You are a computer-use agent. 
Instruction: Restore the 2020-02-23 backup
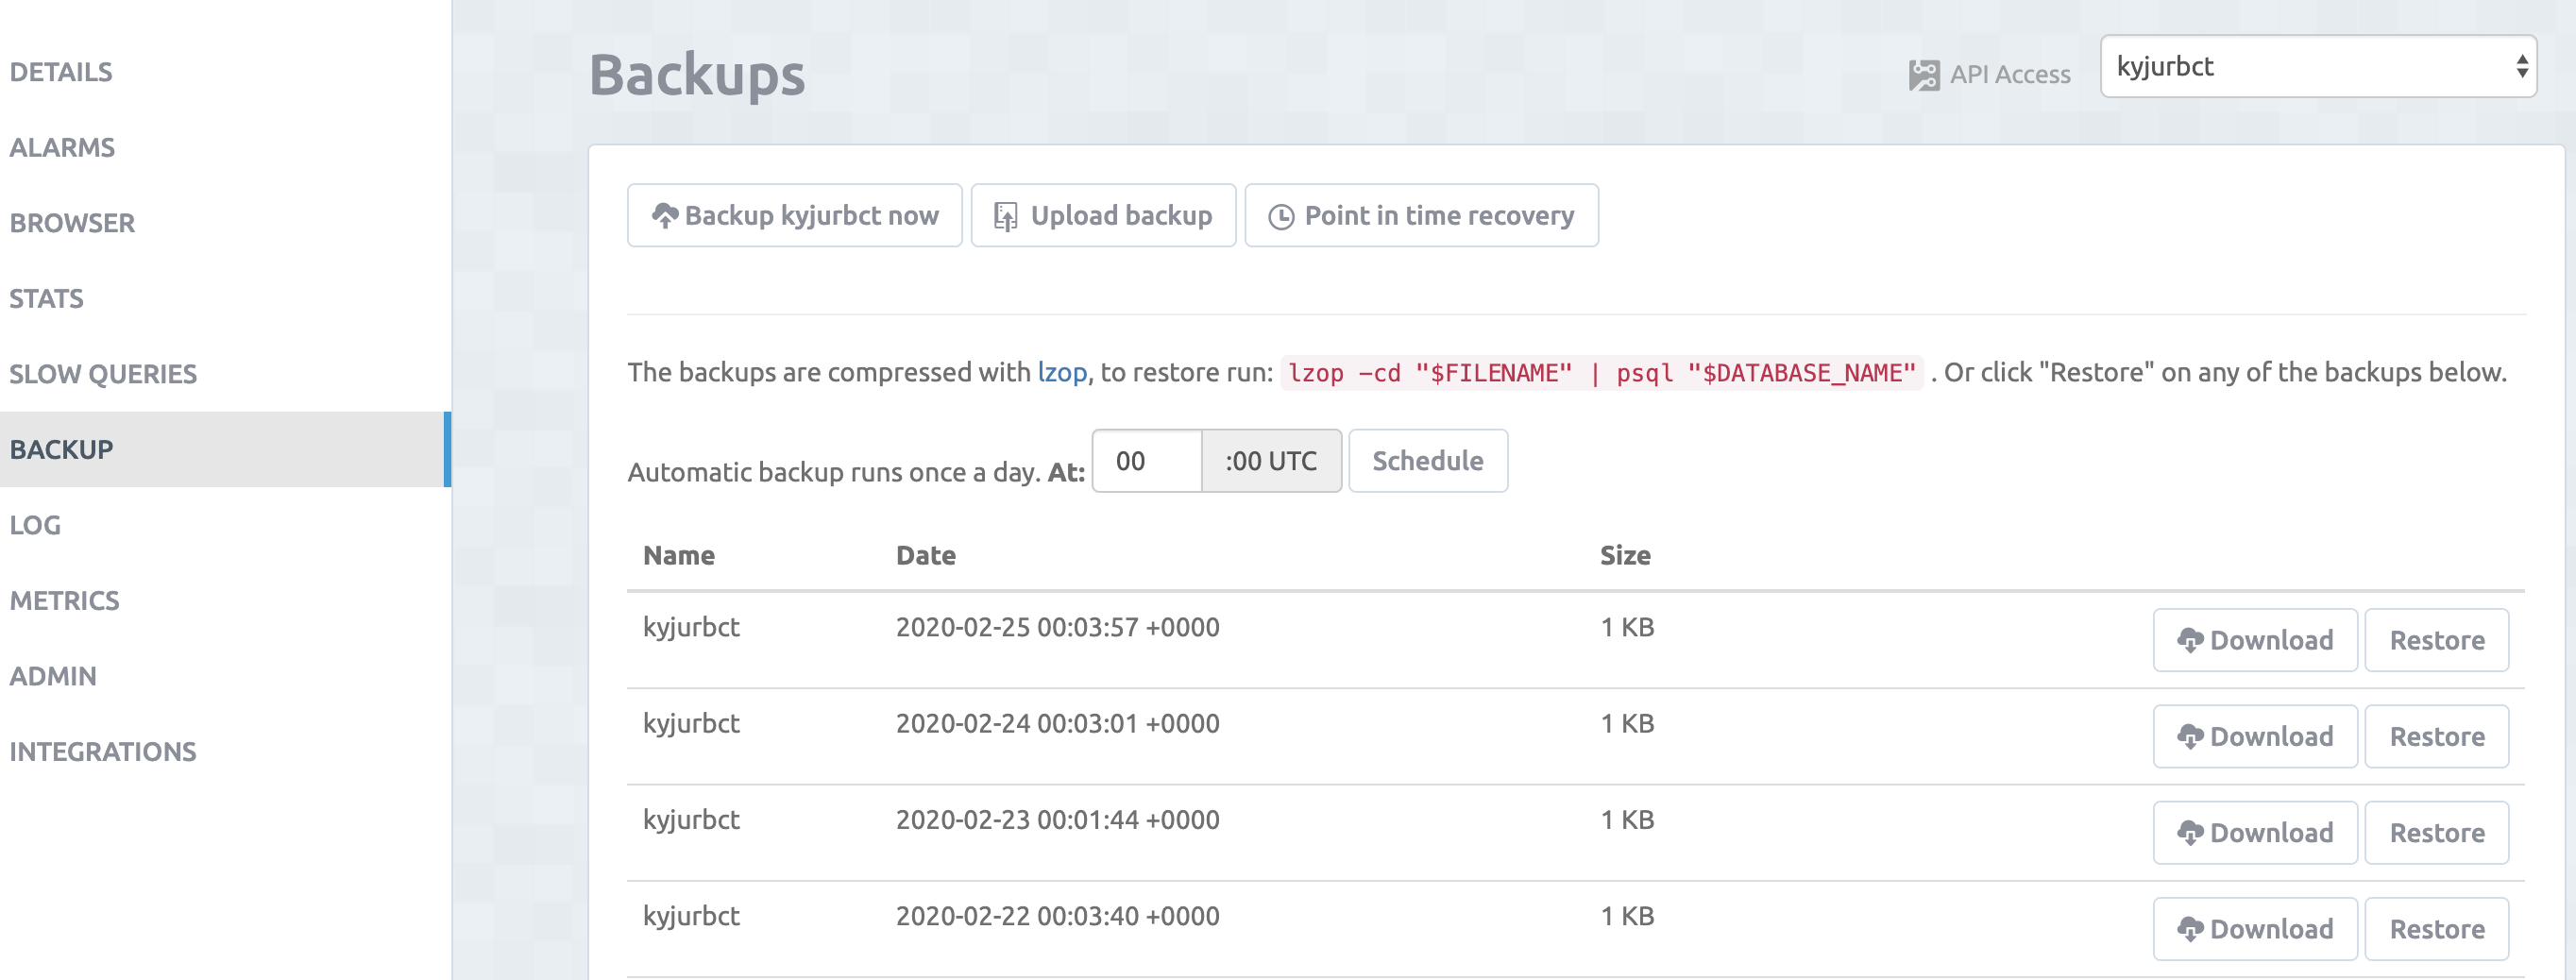[x=2436, y=833]
